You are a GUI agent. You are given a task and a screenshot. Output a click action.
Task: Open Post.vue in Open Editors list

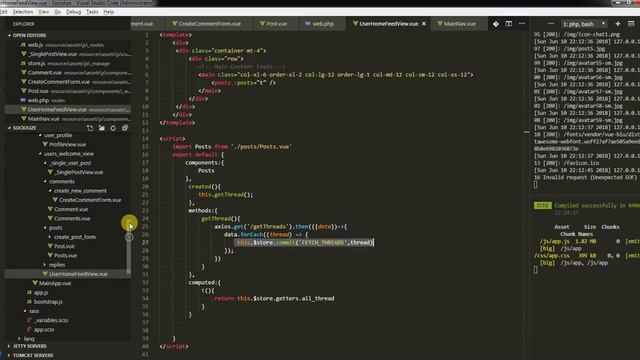tap(67, 91)
